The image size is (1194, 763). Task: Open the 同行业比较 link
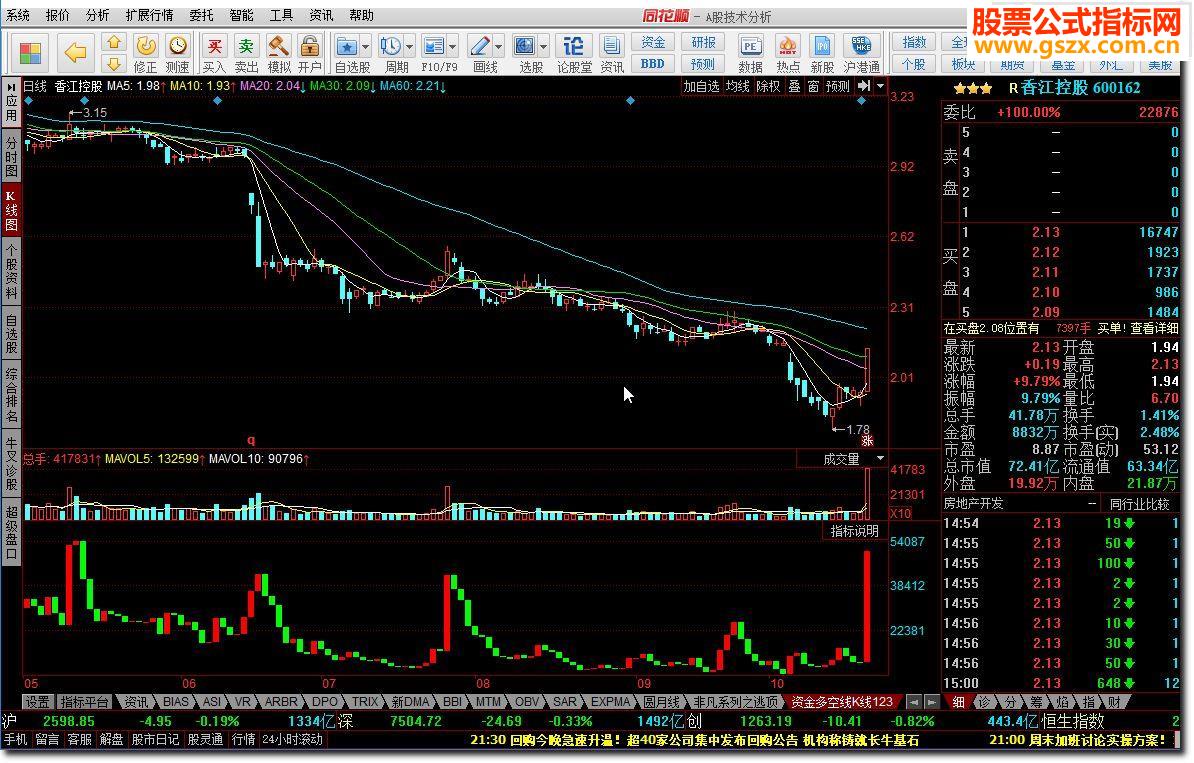click(x=1139, y=503)
